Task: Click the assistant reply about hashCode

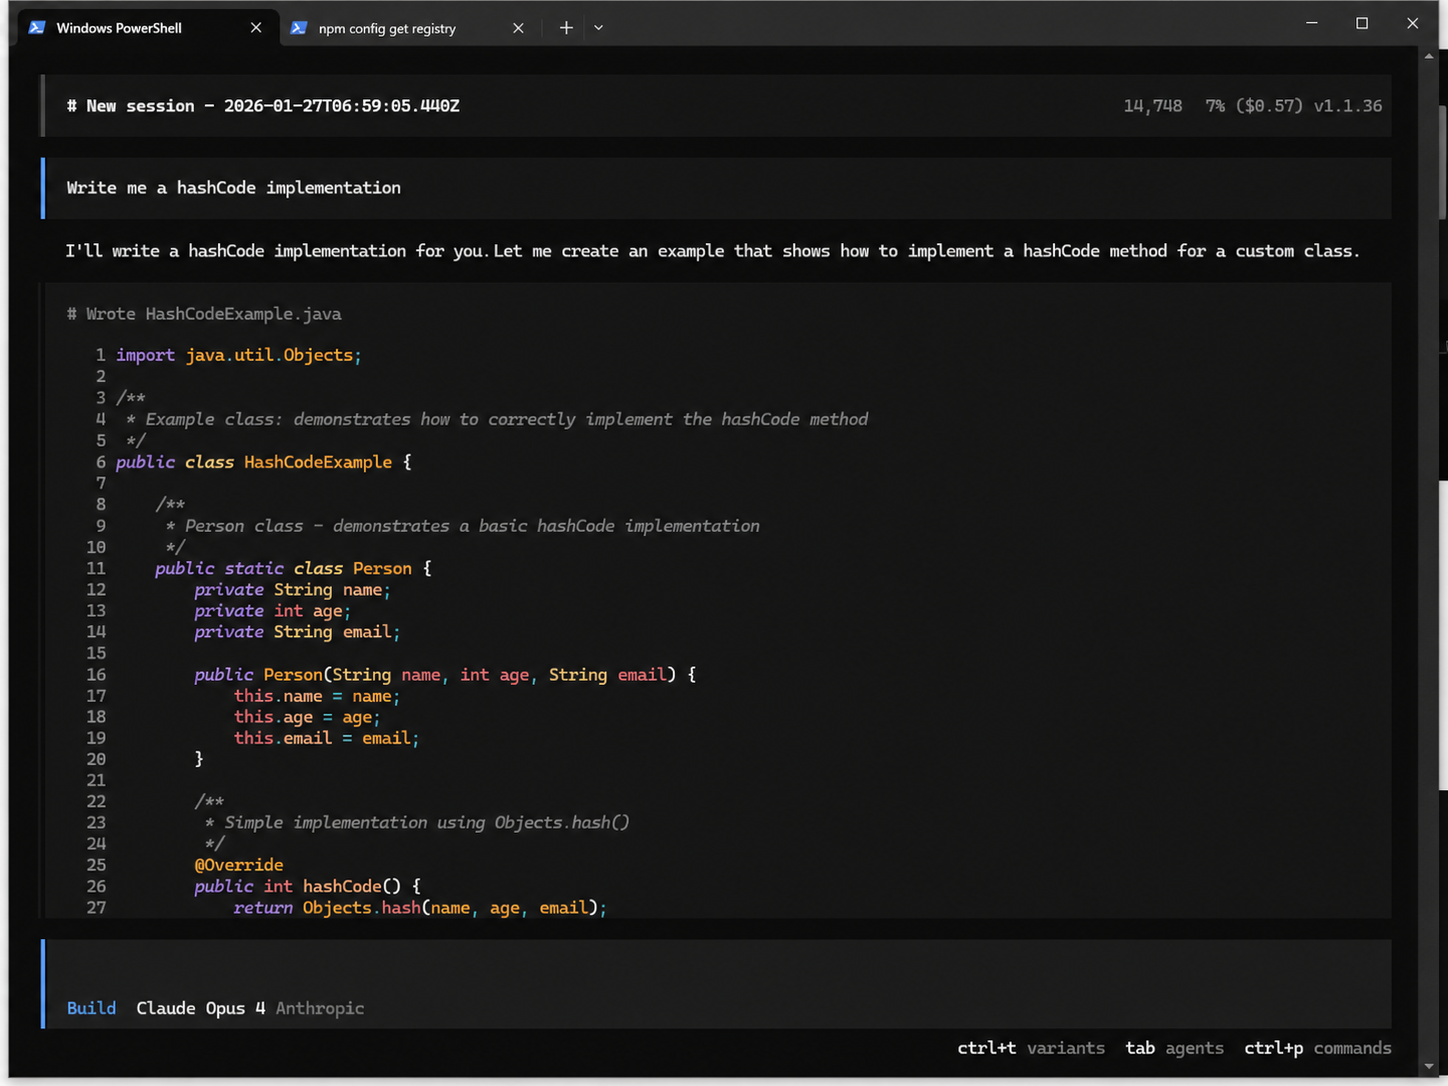Action: pyautogui.click(x=712, y=251)
